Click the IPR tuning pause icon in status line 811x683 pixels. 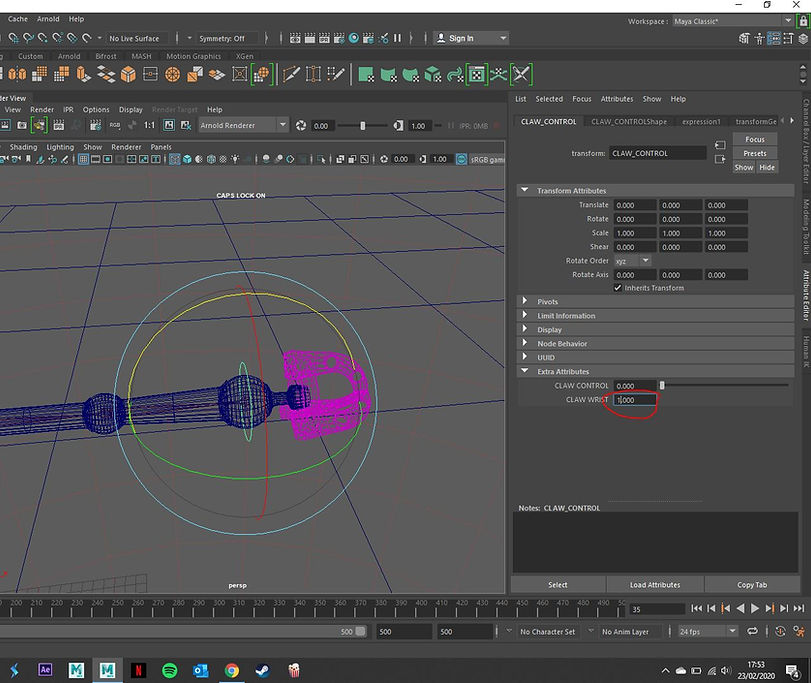pos(397,38)
